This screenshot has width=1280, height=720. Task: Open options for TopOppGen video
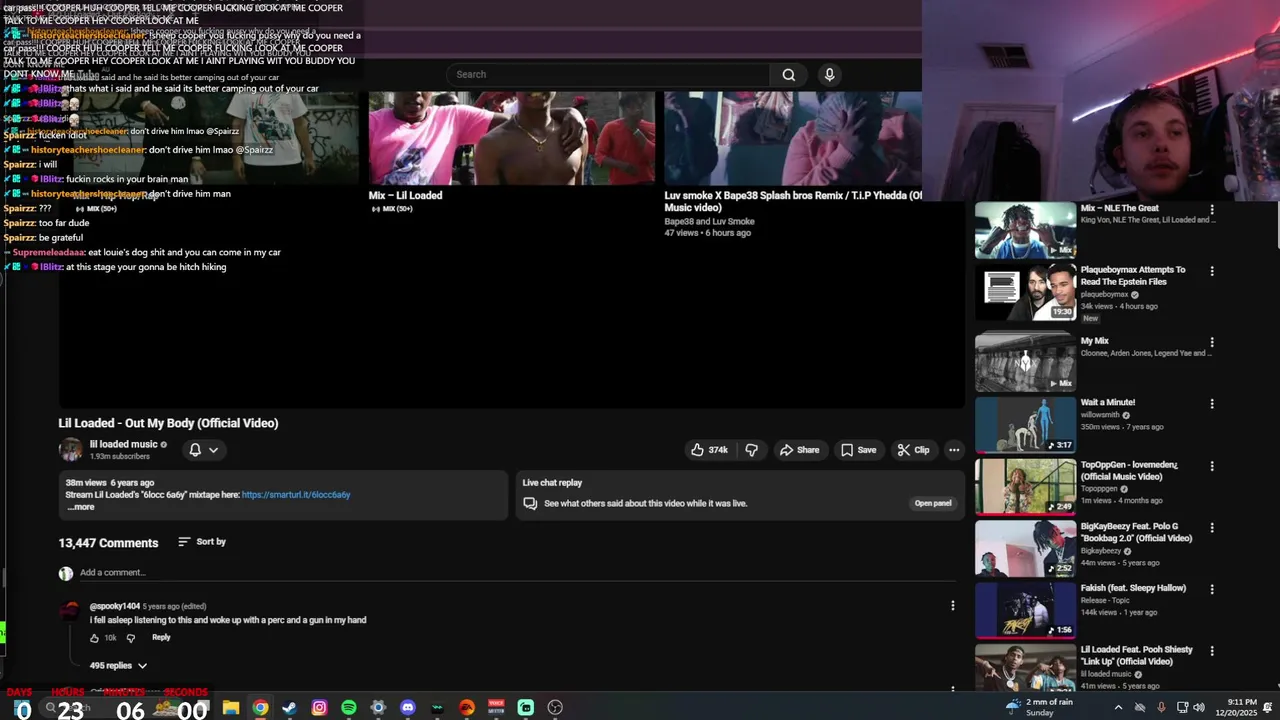1212,466
